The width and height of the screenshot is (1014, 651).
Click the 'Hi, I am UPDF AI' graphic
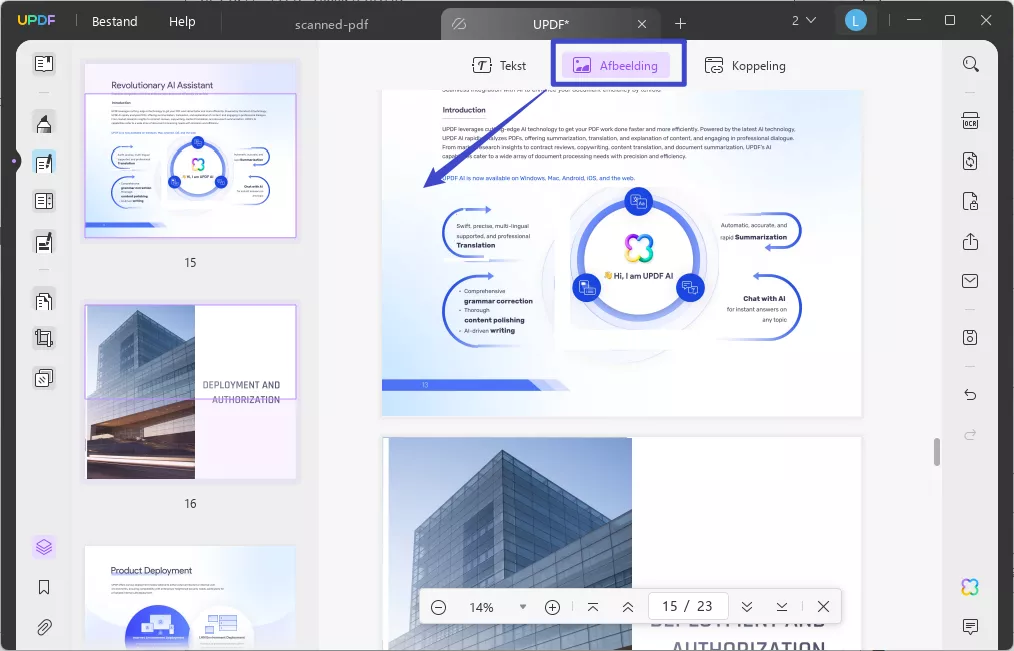click(638, 257)
